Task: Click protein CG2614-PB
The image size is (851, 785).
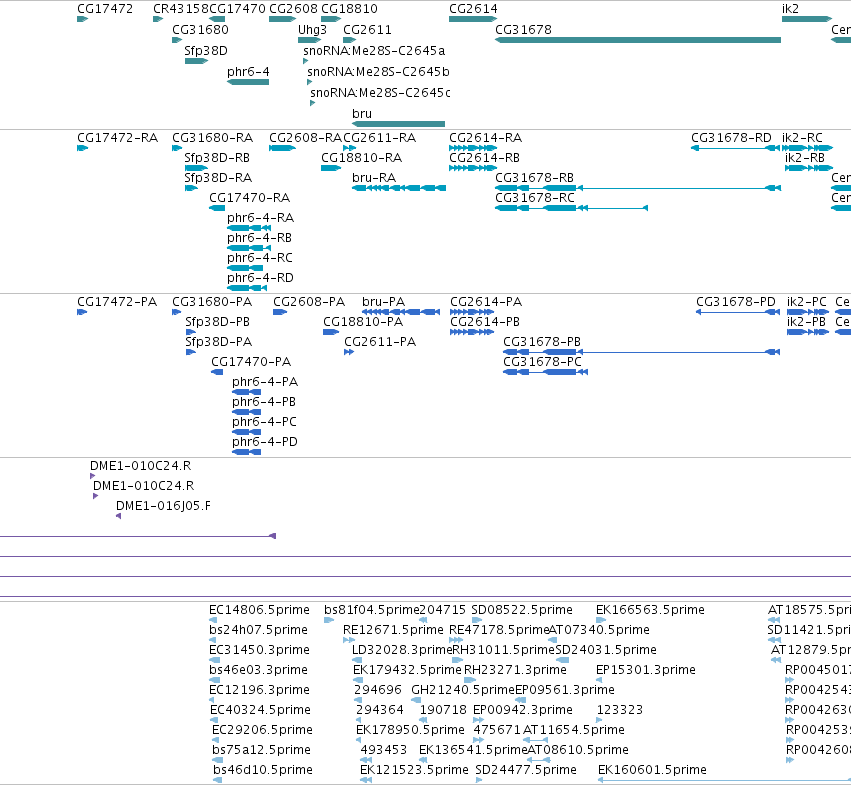Action: [x=485, y=322]
